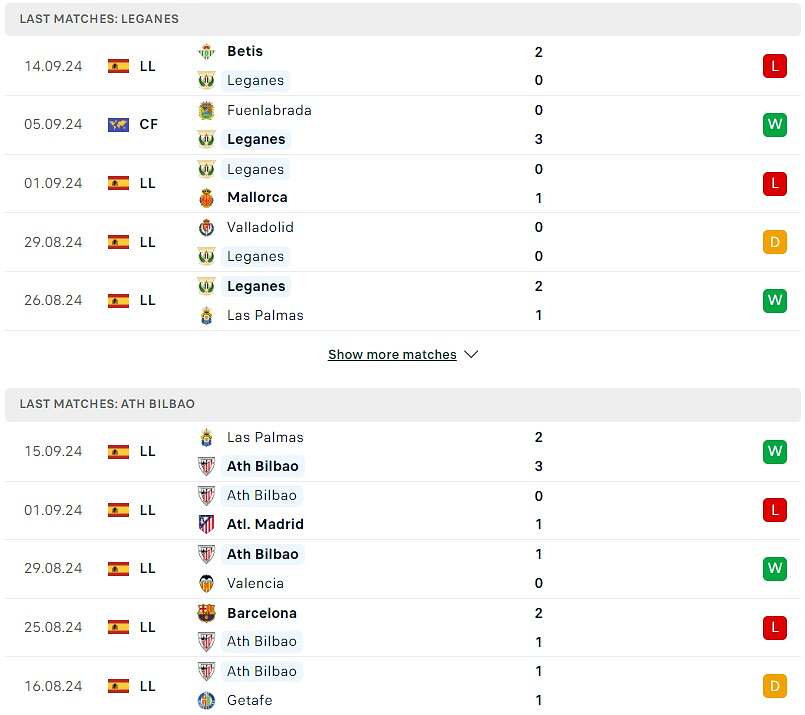Open the Las Palmas vs Ath Bilbao match
805x715 pixels.
click(400, 451)
